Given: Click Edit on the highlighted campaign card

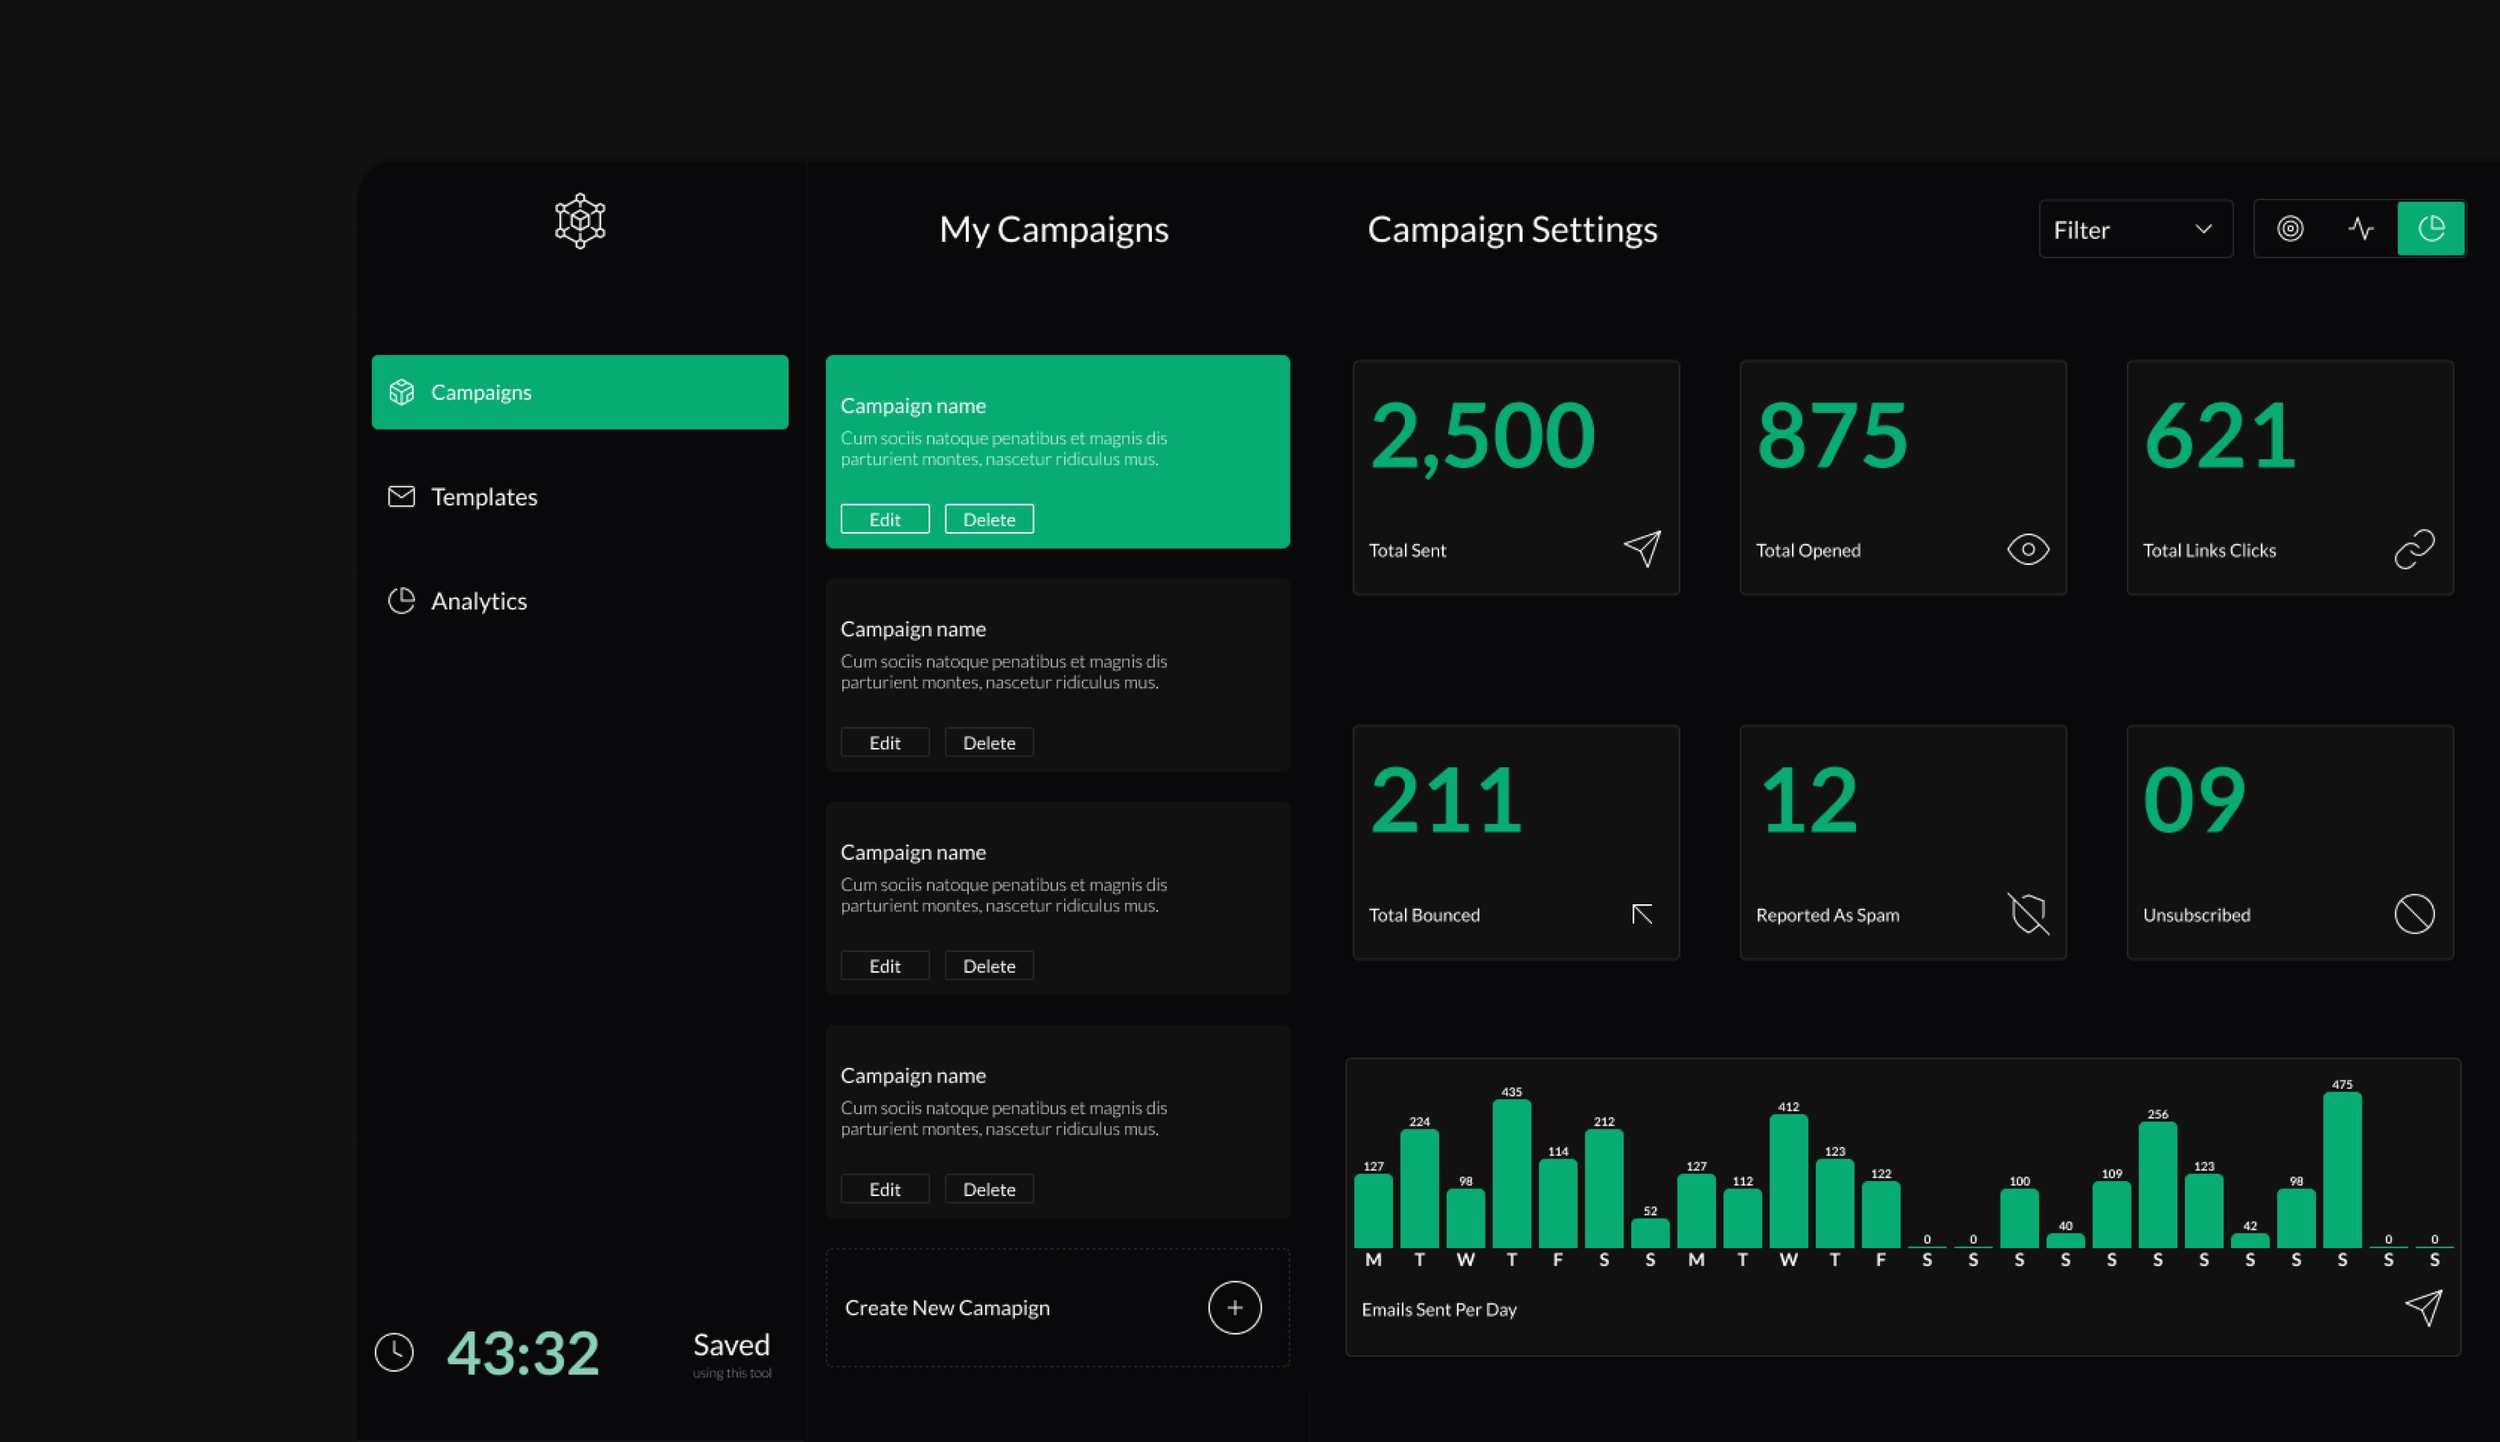Looking at the screenshot, I should [x=884, y=518].
